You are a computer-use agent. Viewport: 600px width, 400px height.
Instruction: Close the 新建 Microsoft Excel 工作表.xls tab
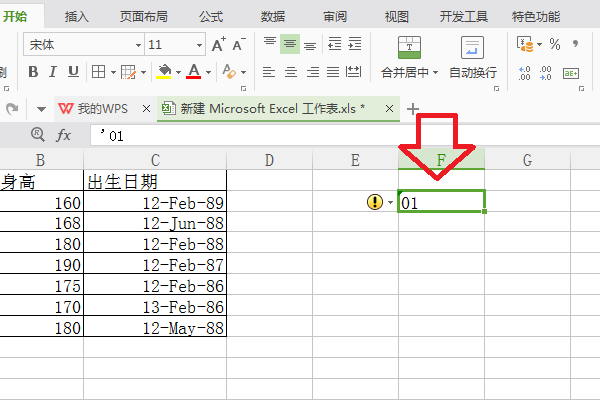pos(389,109)
